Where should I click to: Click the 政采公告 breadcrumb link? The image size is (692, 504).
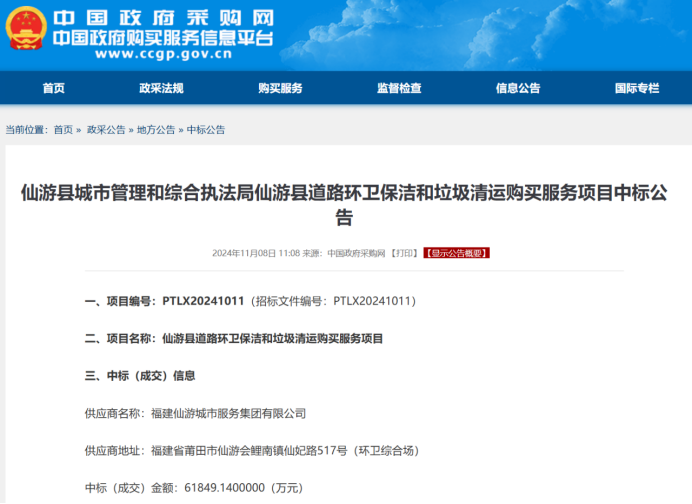pos(106,130)
